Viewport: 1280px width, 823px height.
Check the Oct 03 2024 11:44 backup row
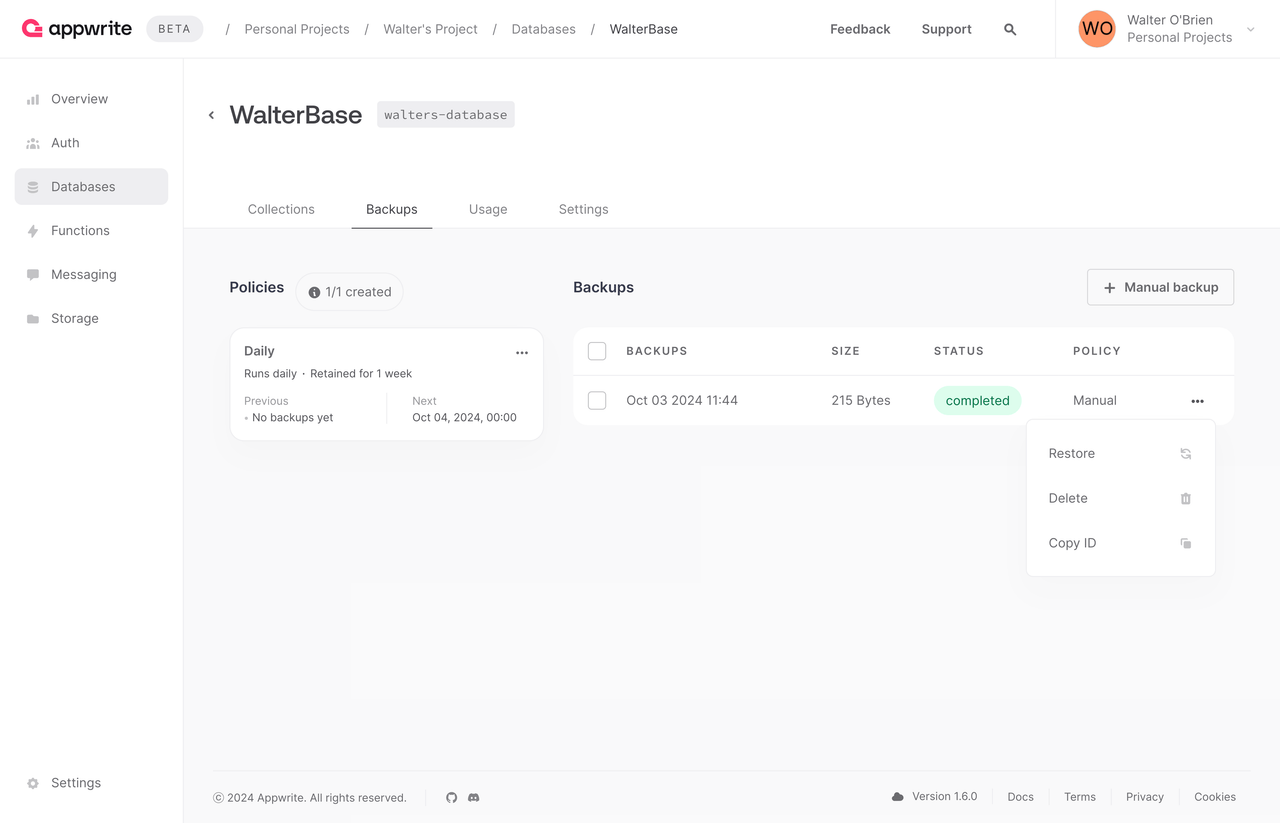pyautogui.click(x=597, y=400)
